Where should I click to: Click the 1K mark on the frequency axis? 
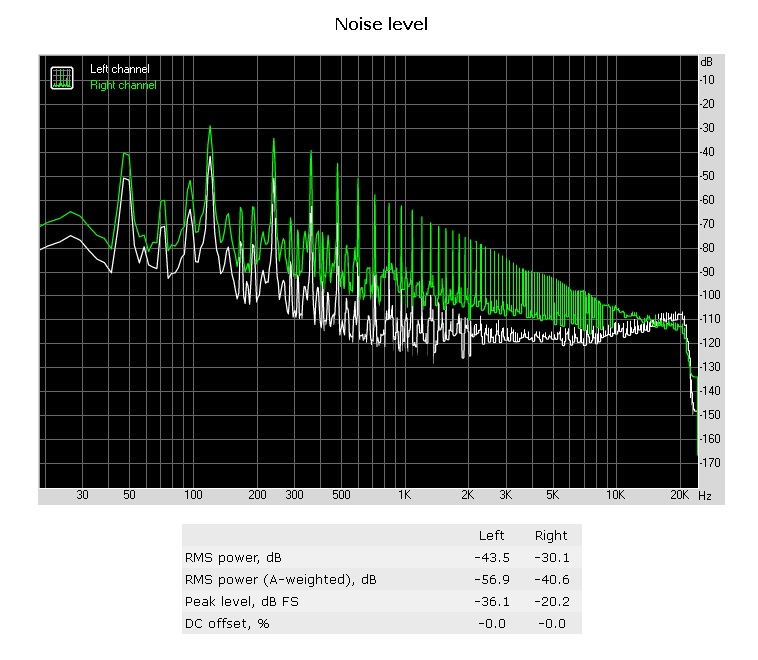[404, 496]
